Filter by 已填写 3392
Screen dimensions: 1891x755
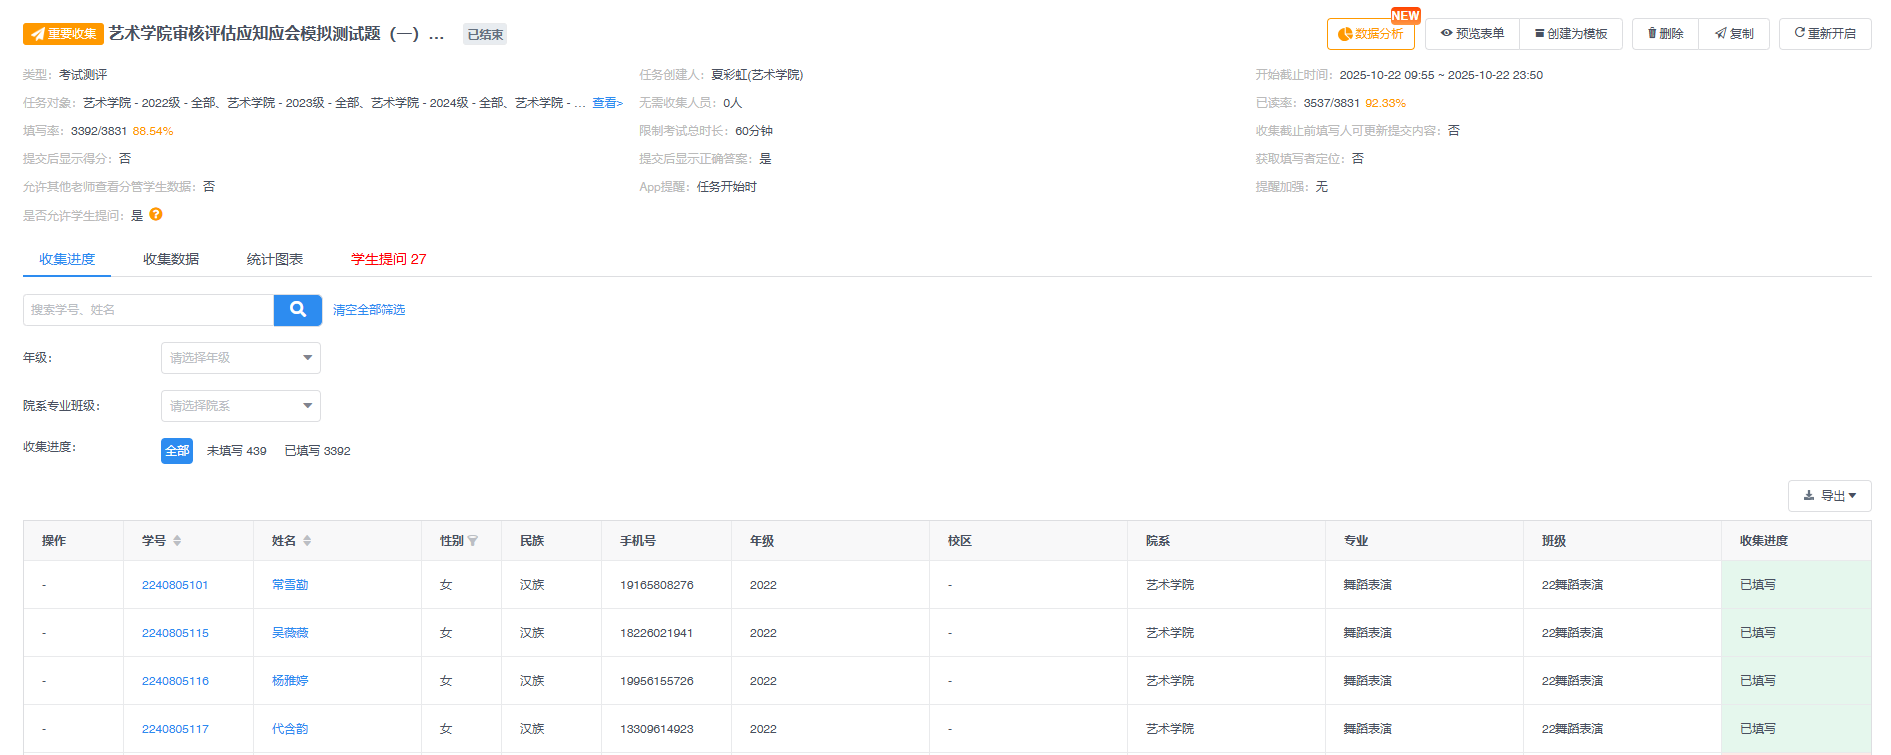[317, 451]
